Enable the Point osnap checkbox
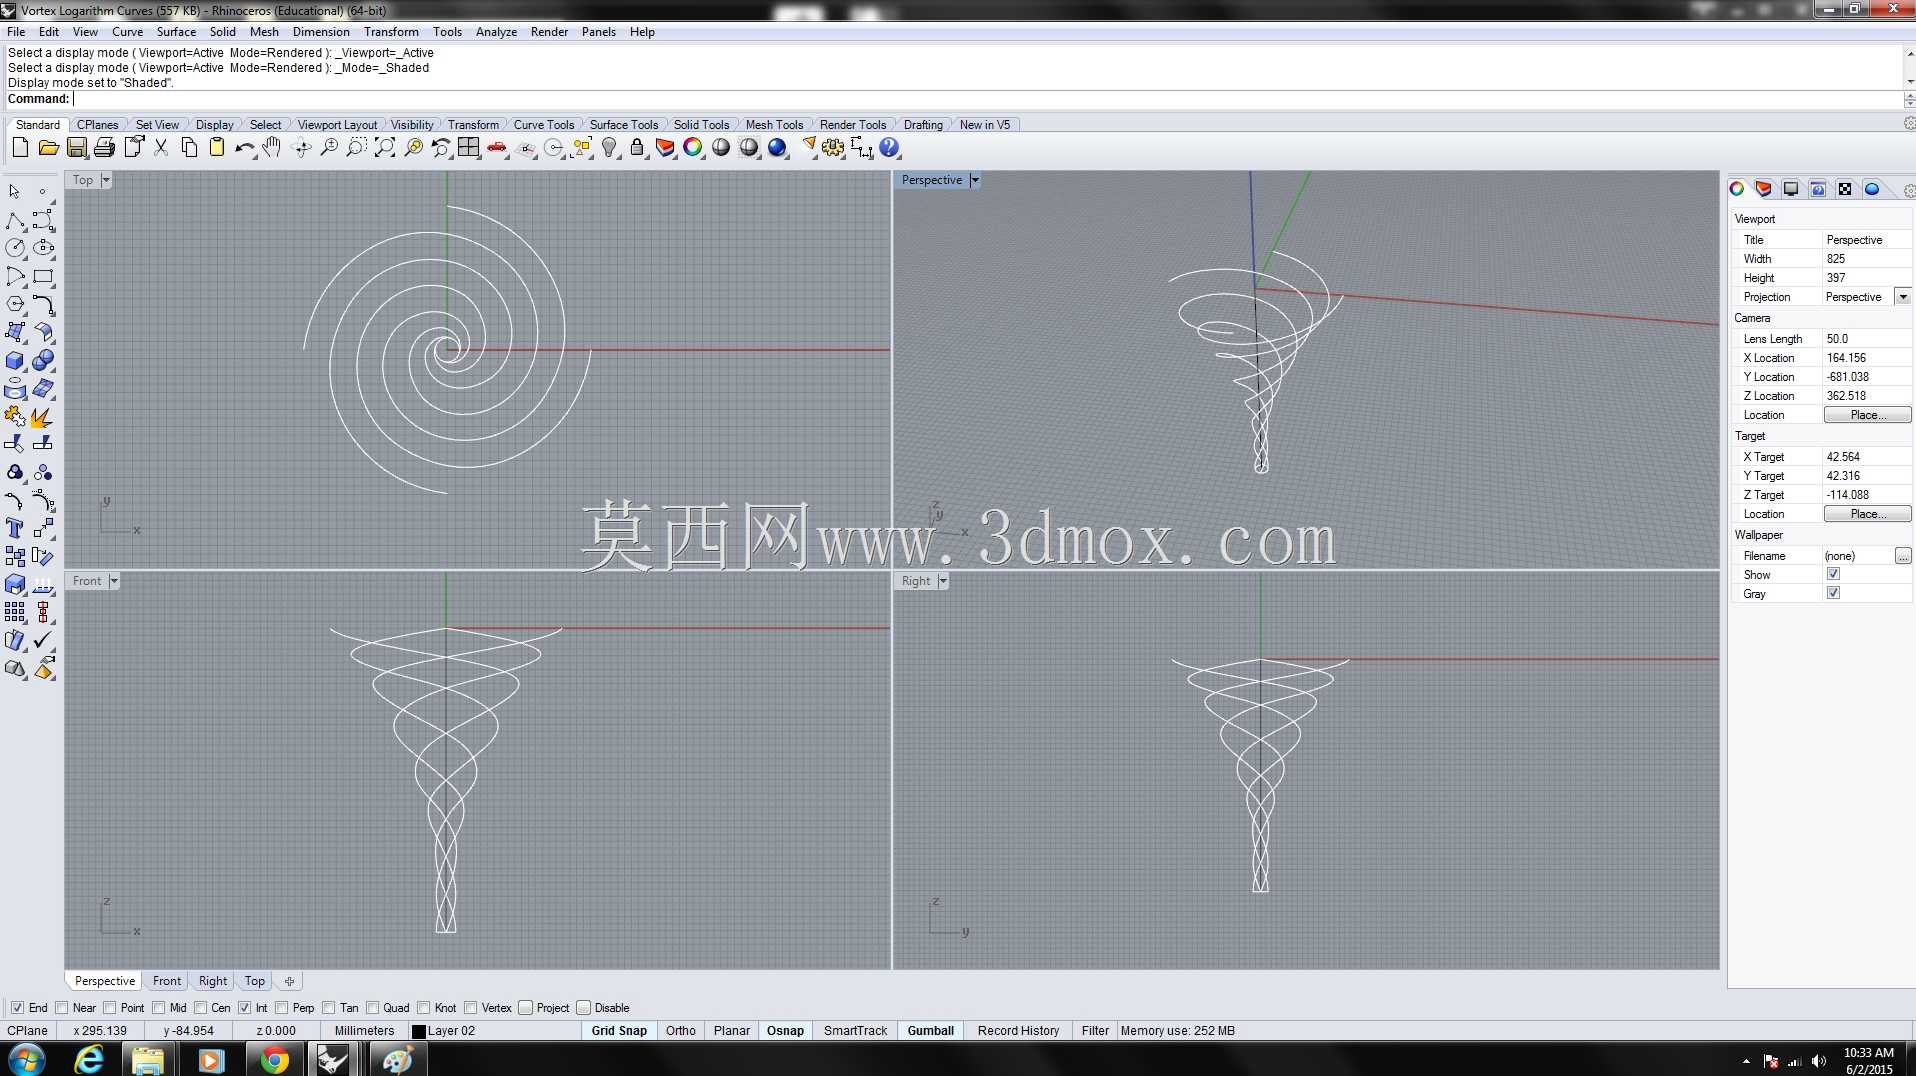Image resolution: width=1916 pixels, height=1076 pixels. coord(110,1008)
